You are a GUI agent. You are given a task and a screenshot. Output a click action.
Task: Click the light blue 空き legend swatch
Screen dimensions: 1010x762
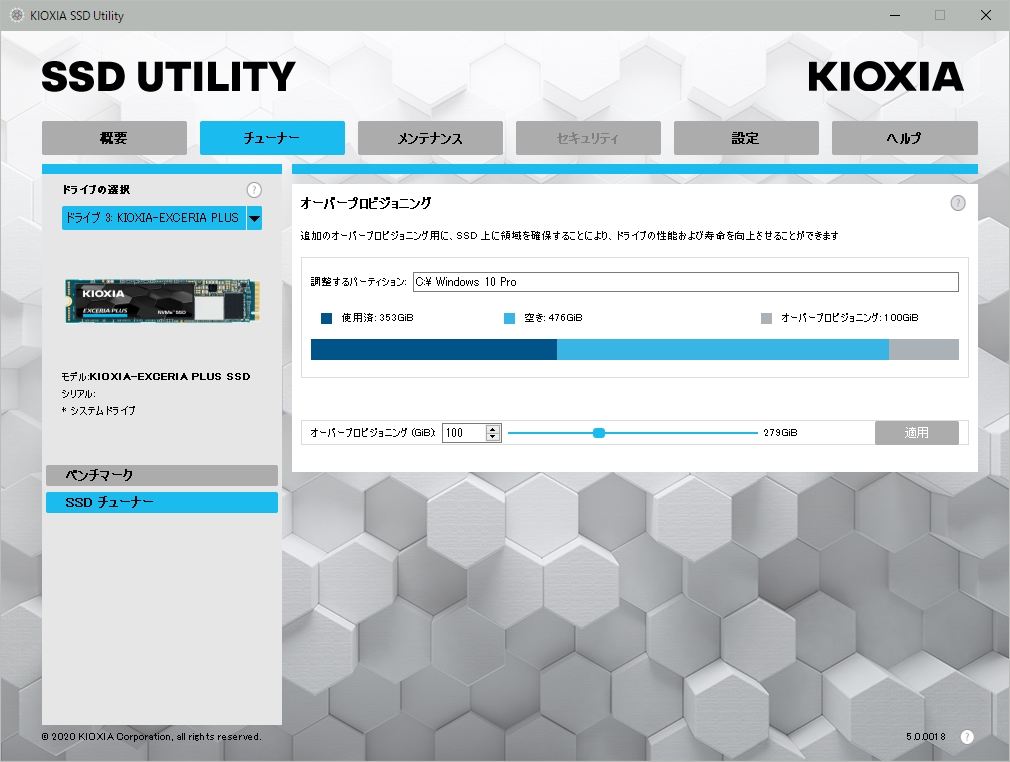coord(510,318)
